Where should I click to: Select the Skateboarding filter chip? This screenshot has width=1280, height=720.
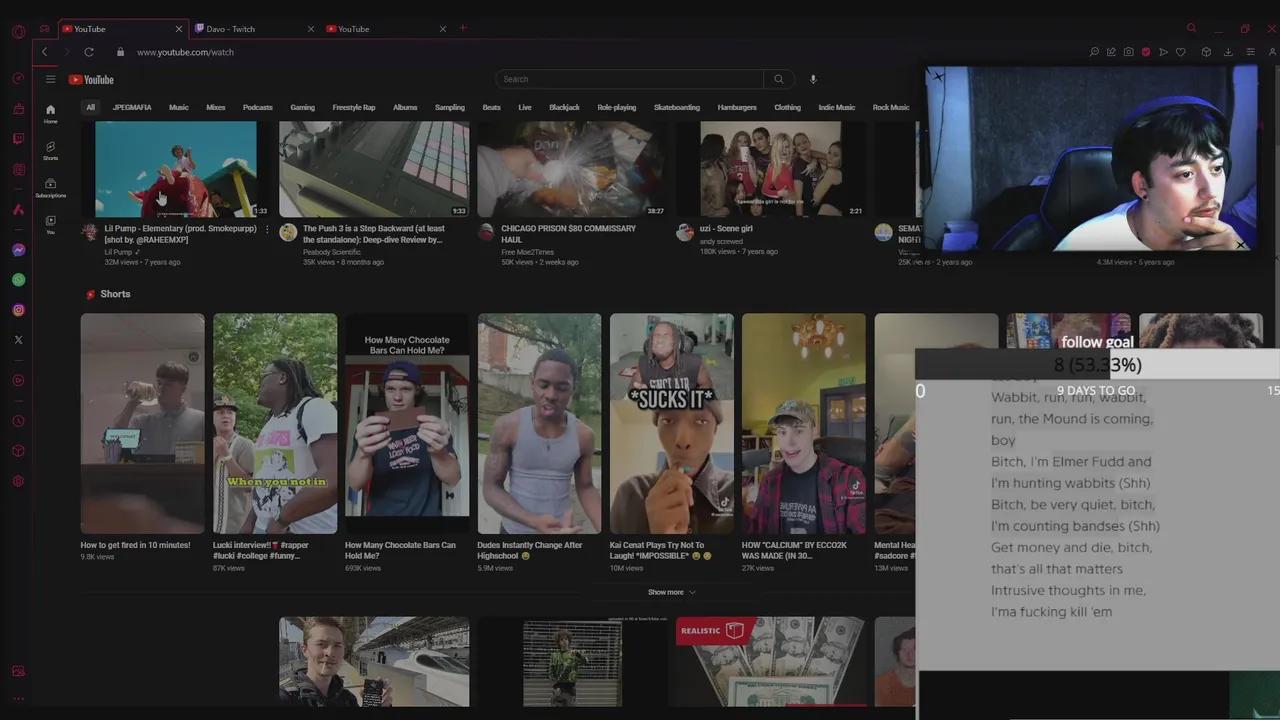point(677,107)
